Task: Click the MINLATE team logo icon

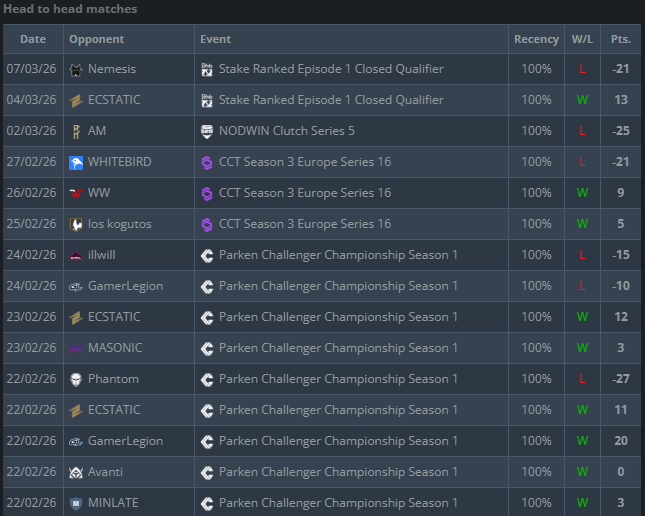Action: pyautogui.click(x=76, y=504)
